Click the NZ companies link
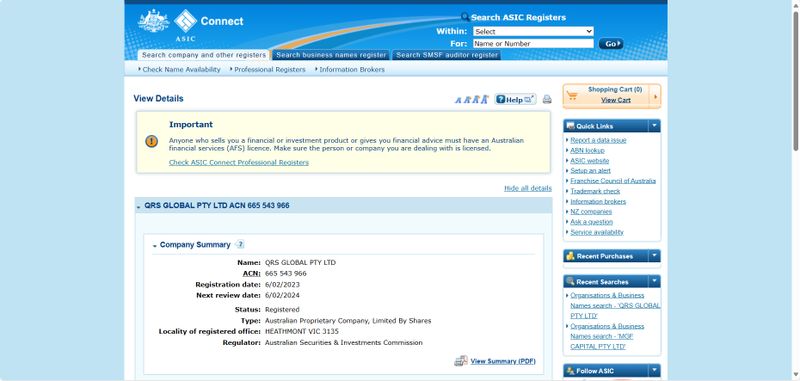 [591, 211]
